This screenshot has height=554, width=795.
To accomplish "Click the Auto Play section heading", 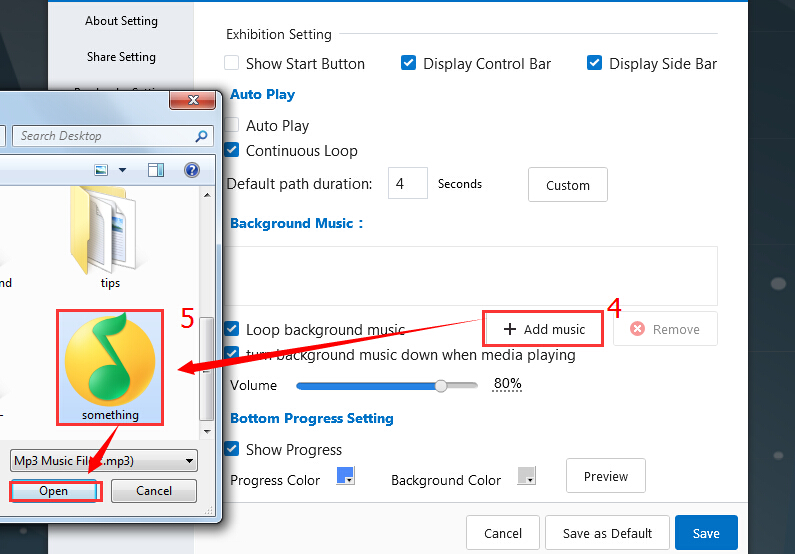I will click(263, 94).
